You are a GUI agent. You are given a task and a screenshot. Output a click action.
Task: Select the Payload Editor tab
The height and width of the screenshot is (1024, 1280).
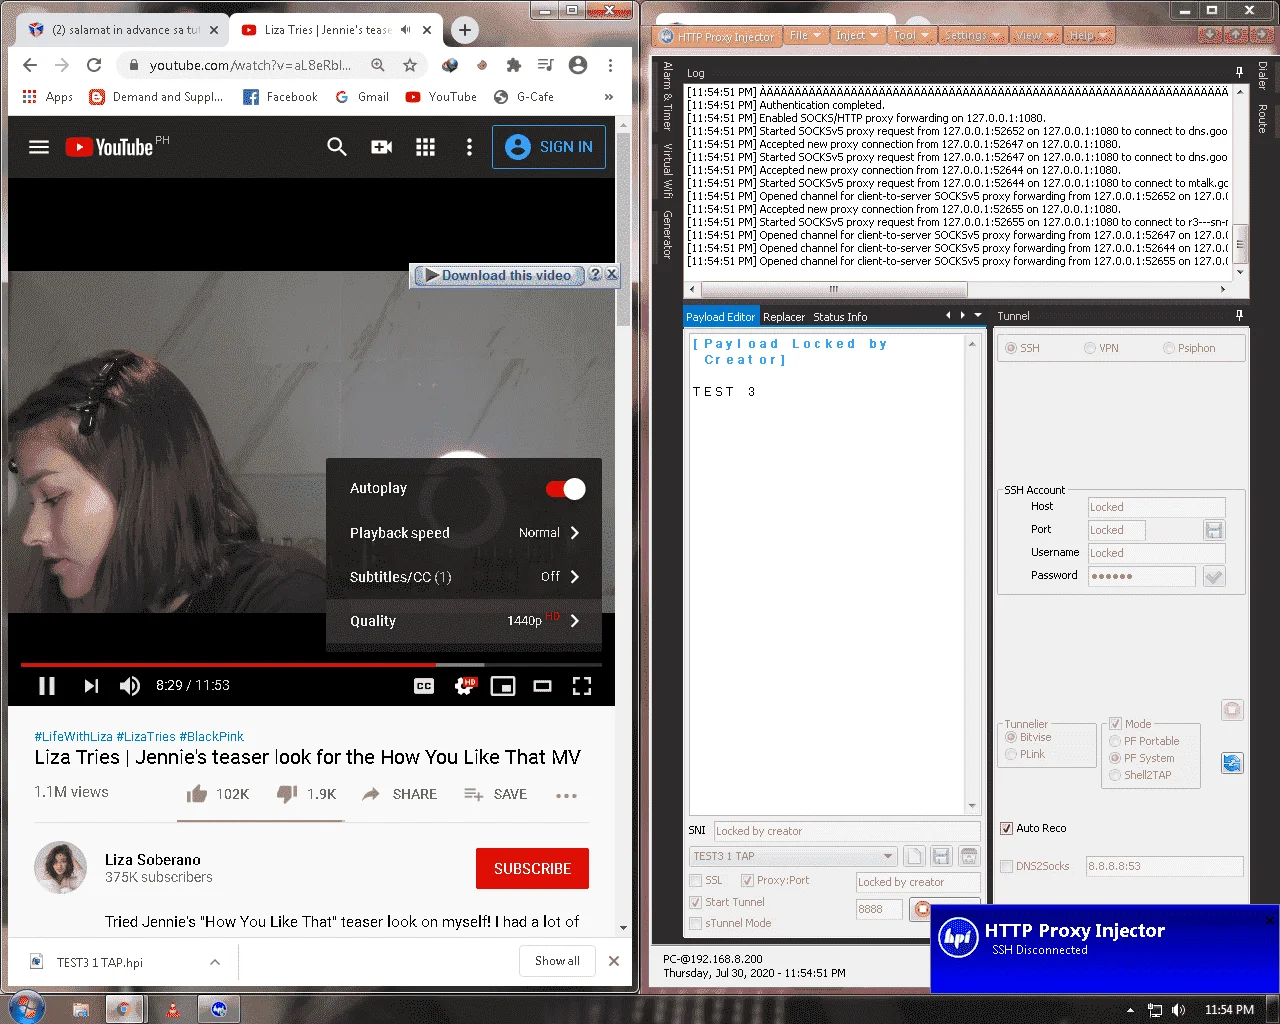[x=721, y=317]
